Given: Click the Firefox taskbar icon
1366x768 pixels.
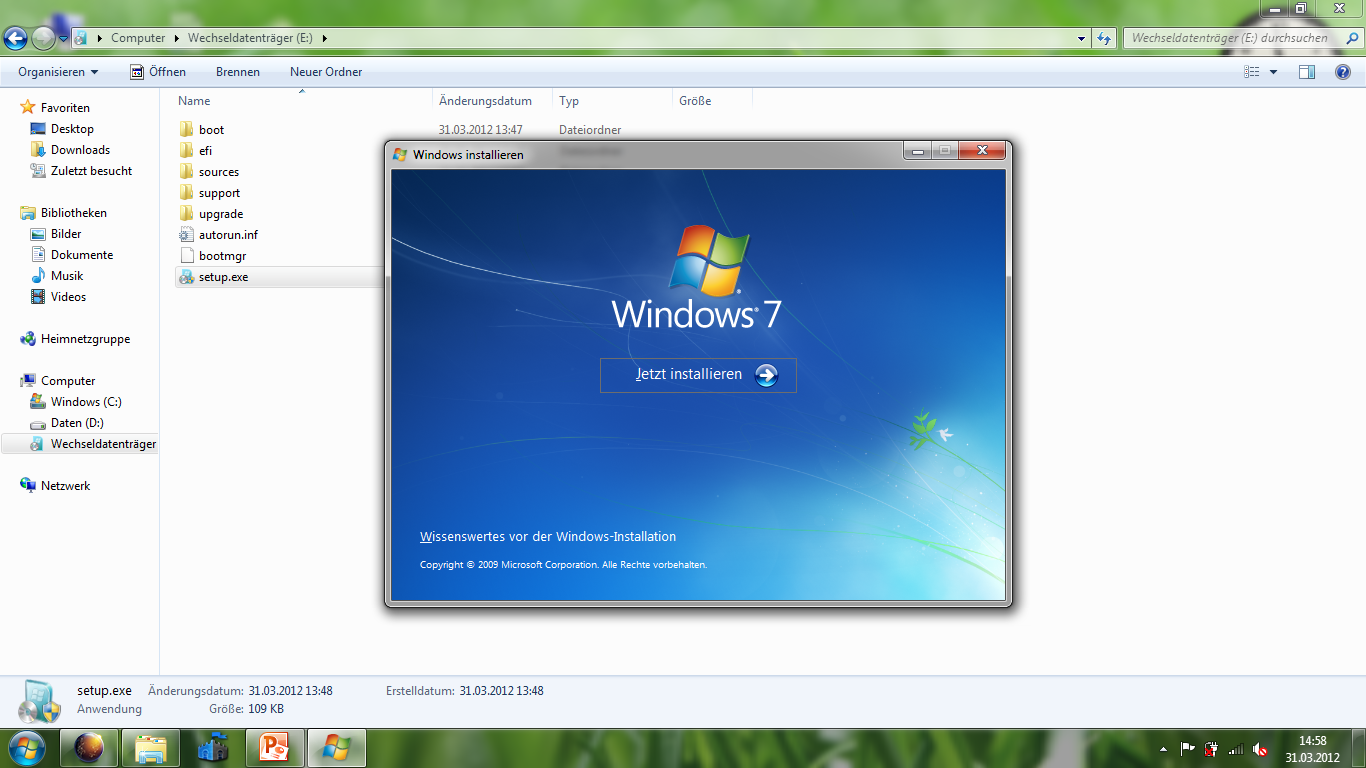Looking at the screenshot, I should (89, 747).
